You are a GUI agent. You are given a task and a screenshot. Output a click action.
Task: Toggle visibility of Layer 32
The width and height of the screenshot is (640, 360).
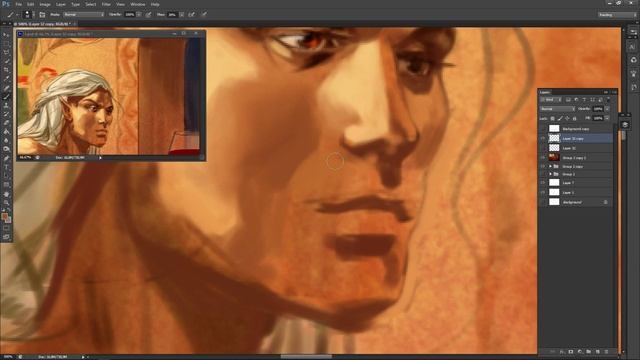click(543, 148)
